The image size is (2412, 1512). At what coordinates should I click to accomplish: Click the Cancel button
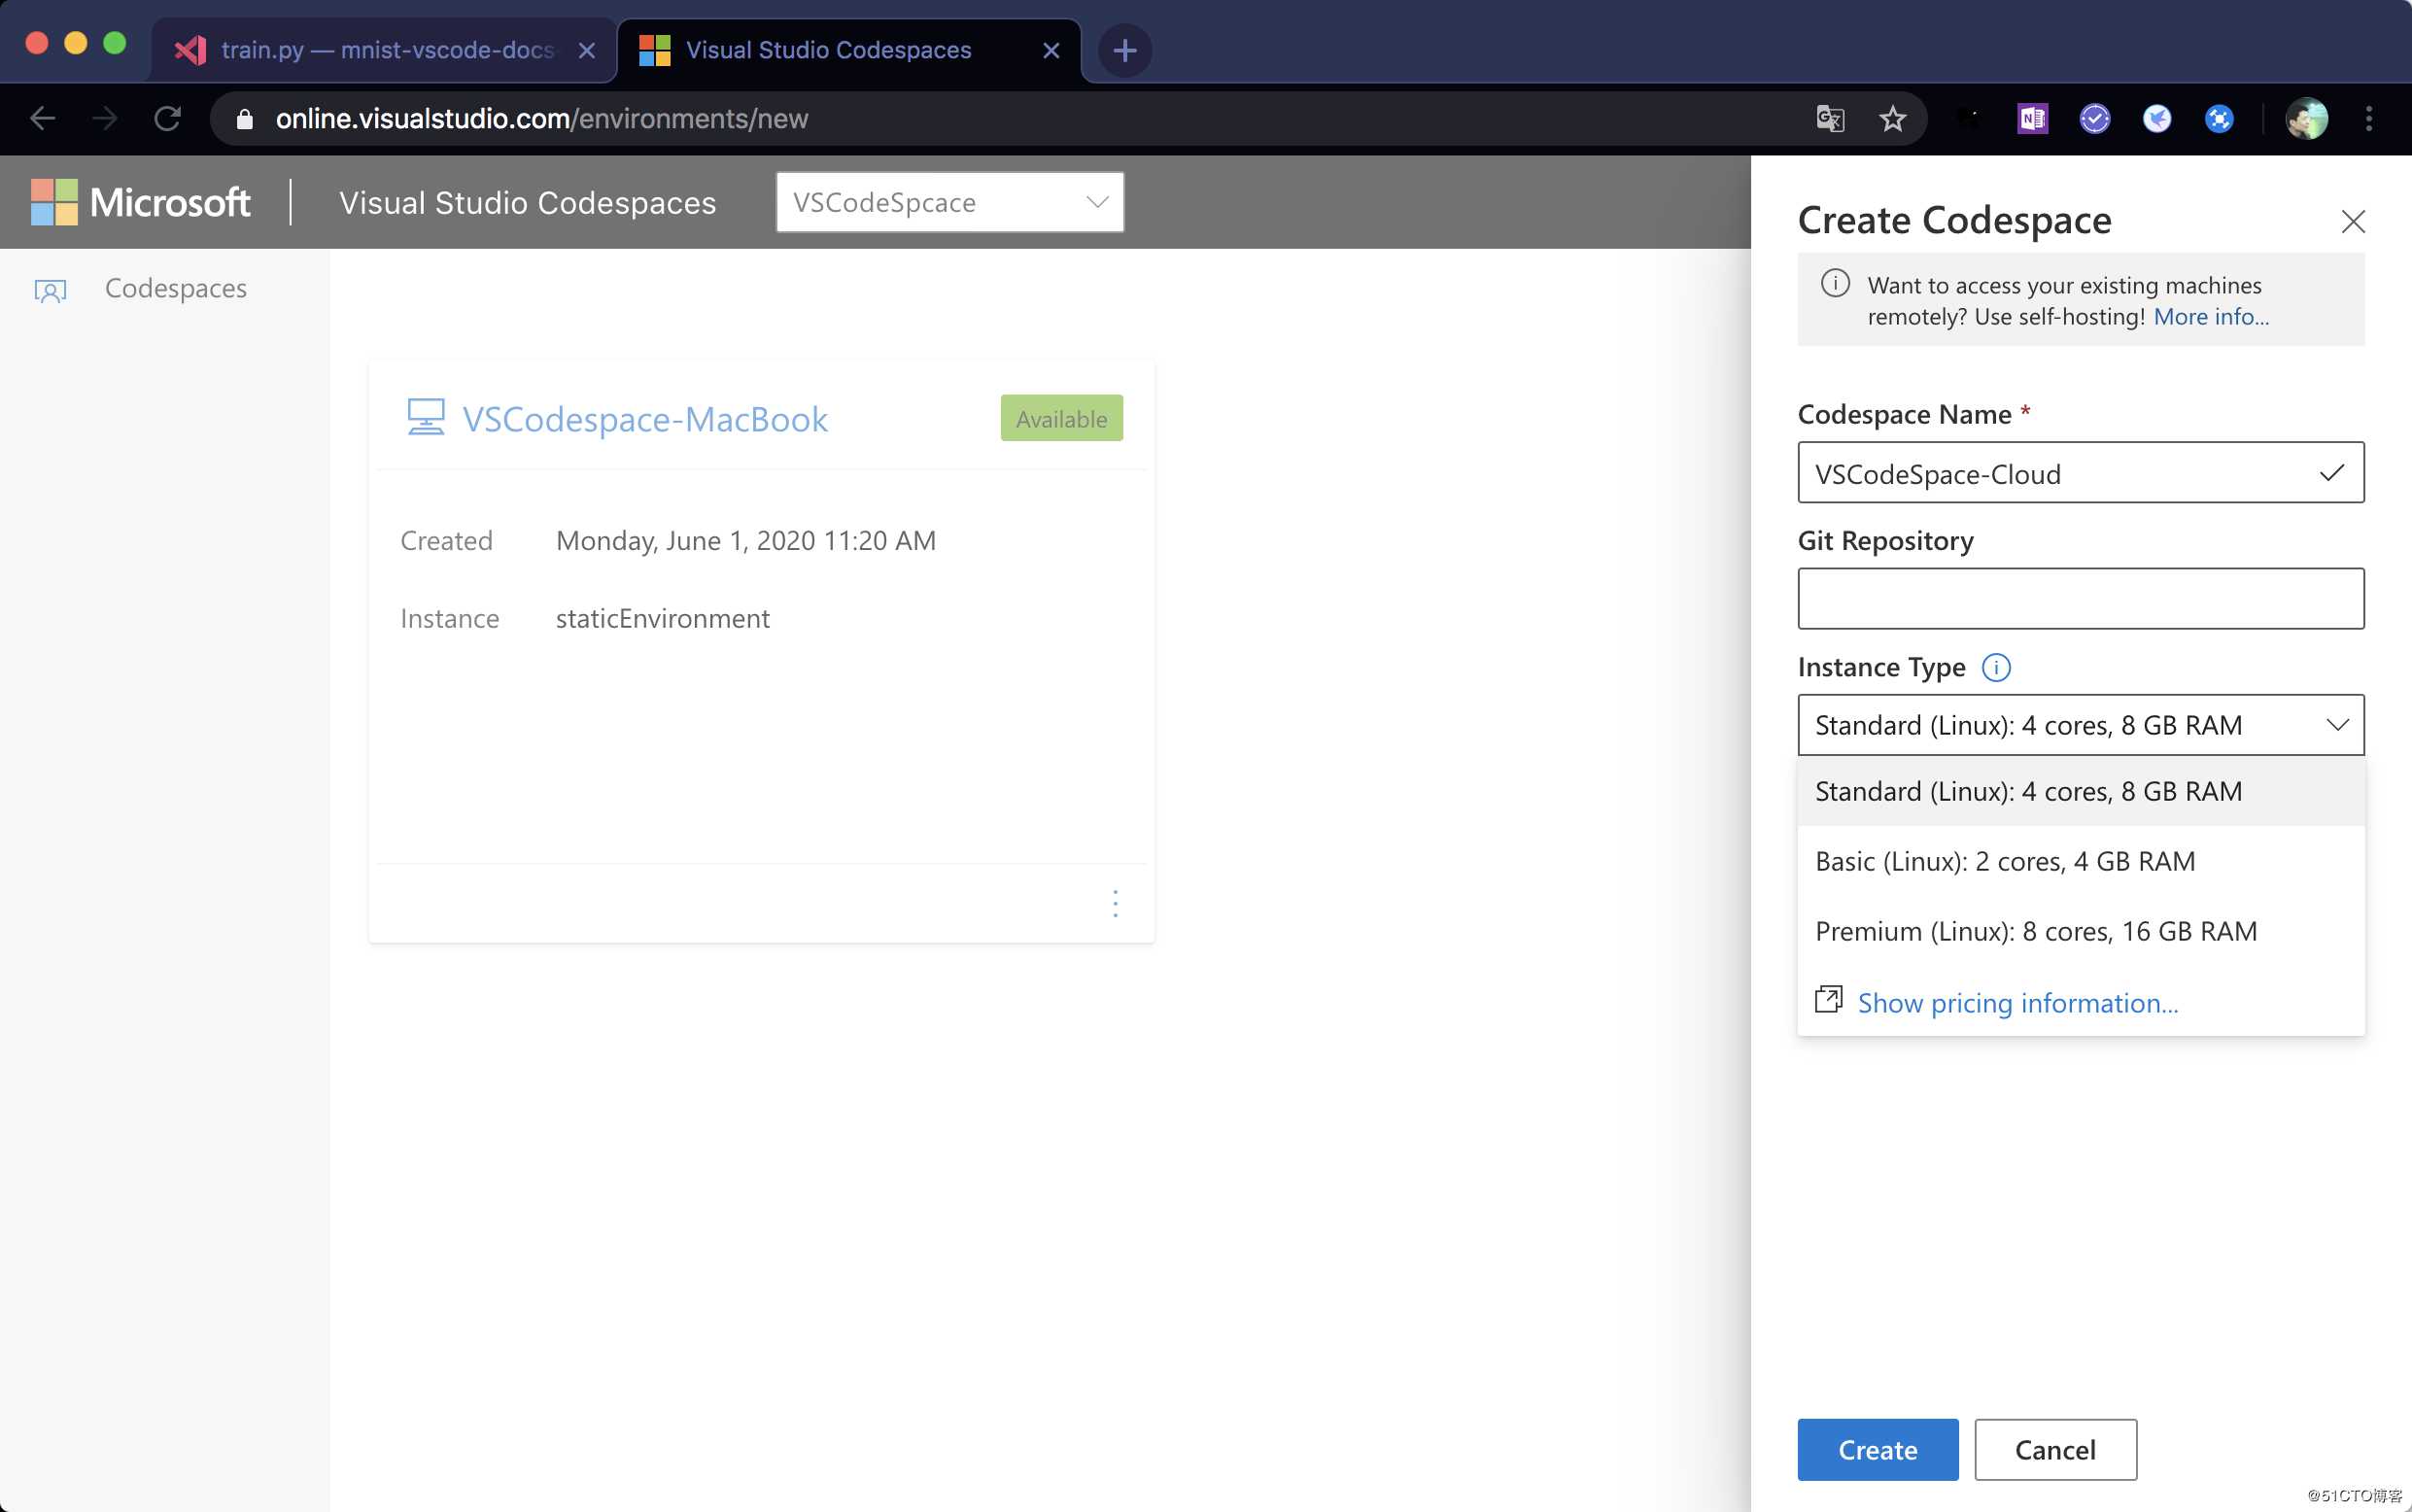click(x=2055, y=1449)
